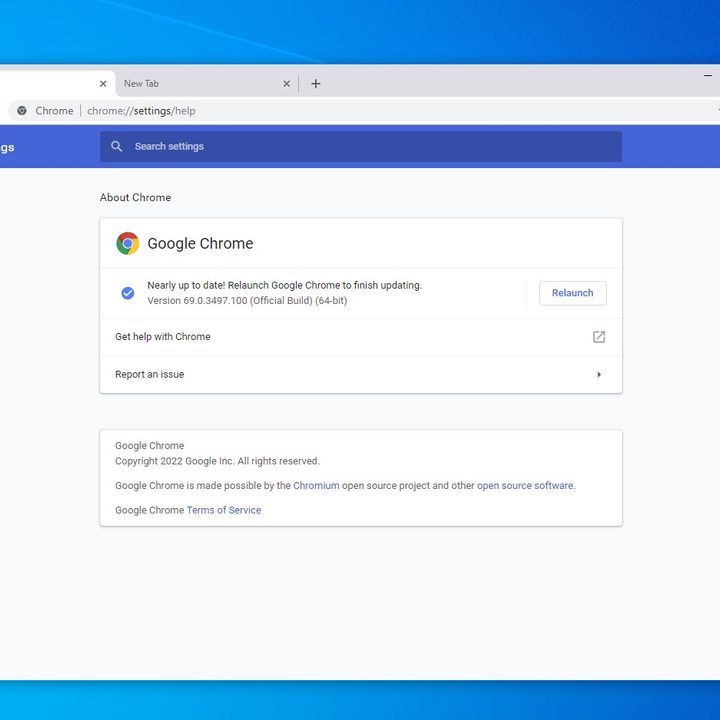Close the New Tab tab
This screenshot has height=720, width=720.
[x=287, y=84]
